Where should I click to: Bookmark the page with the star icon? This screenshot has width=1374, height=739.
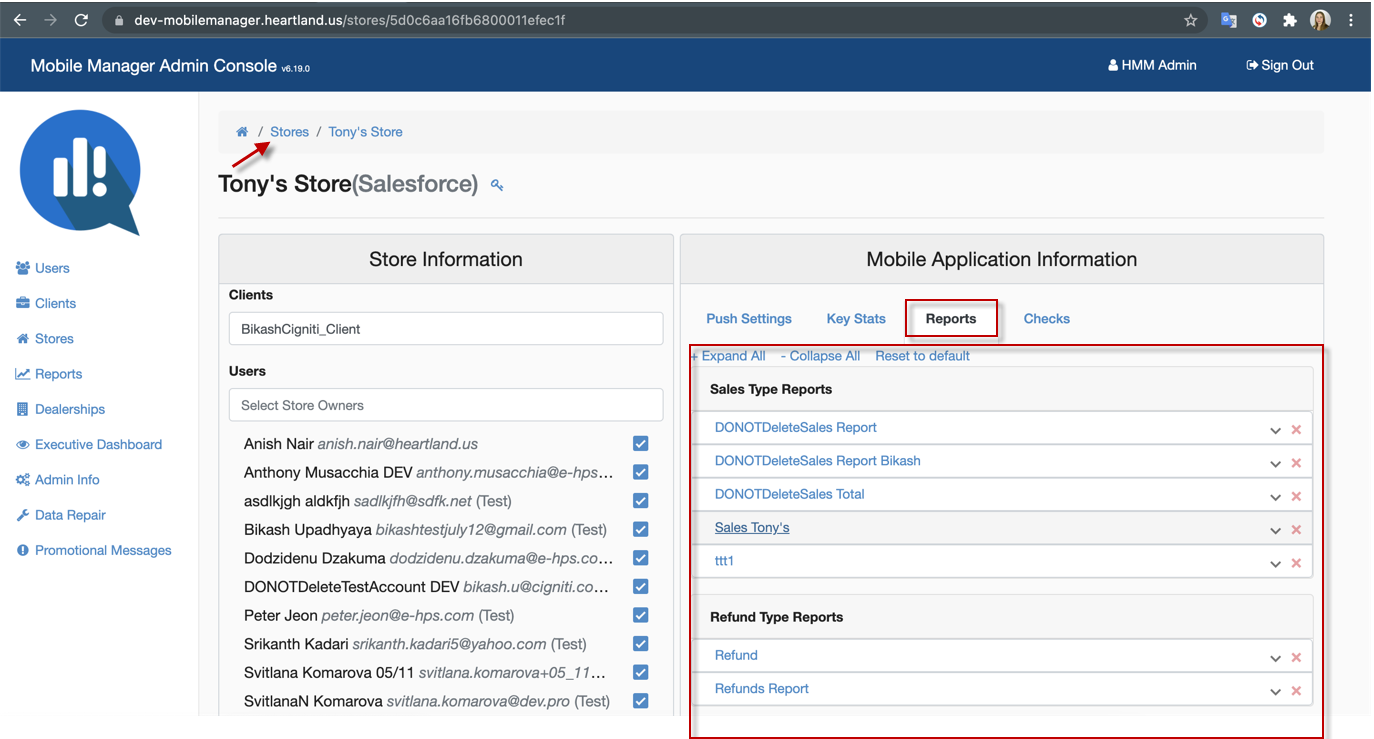point(1190,20)
